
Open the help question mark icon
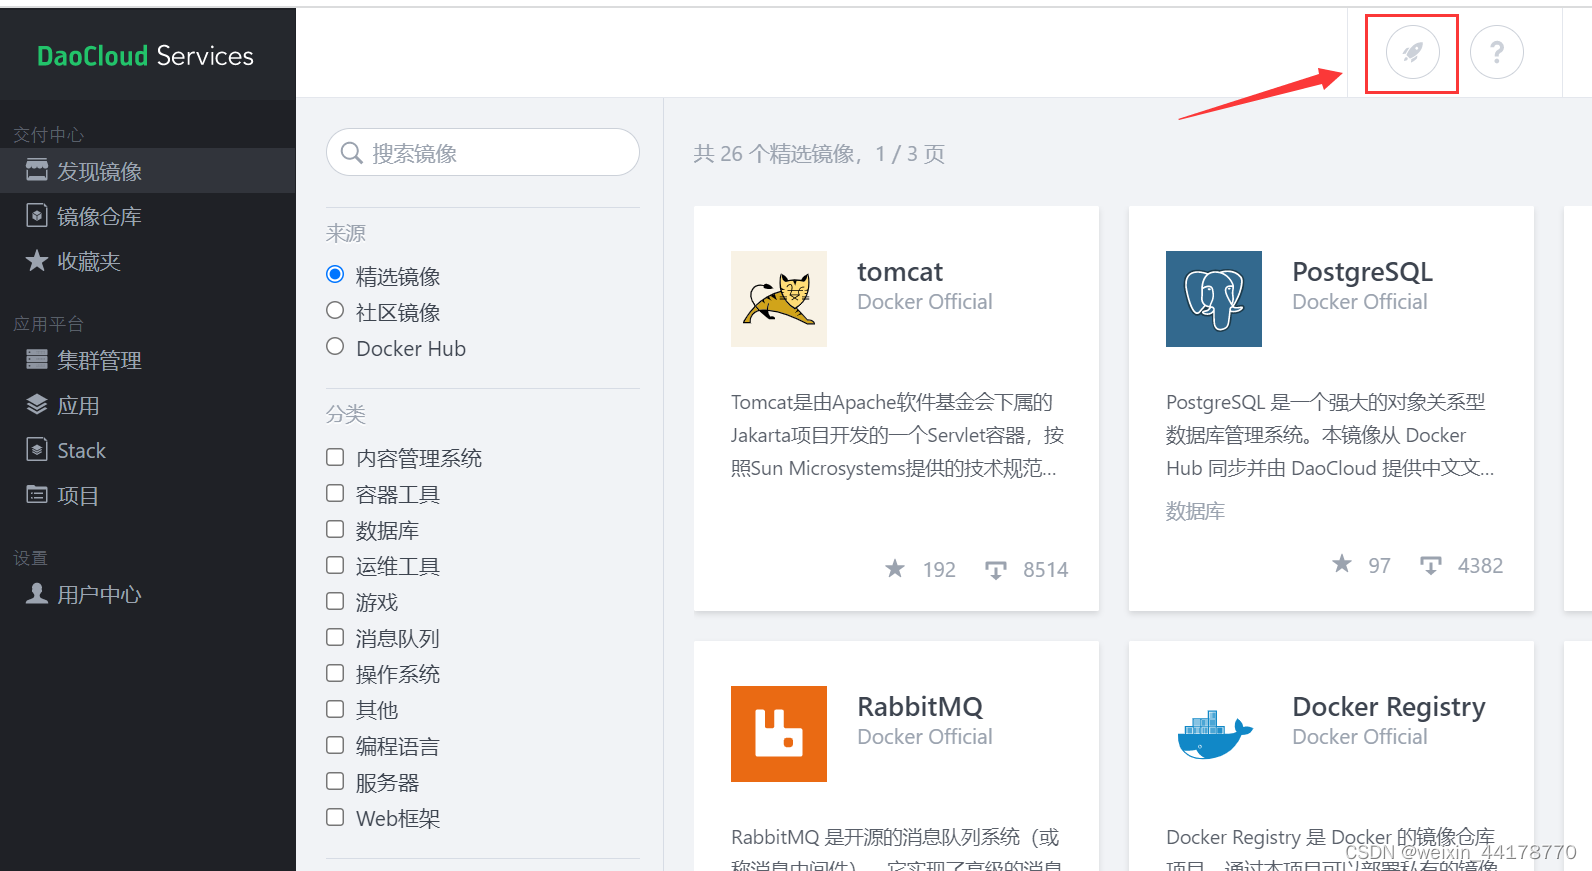[x=1497, y=52]
